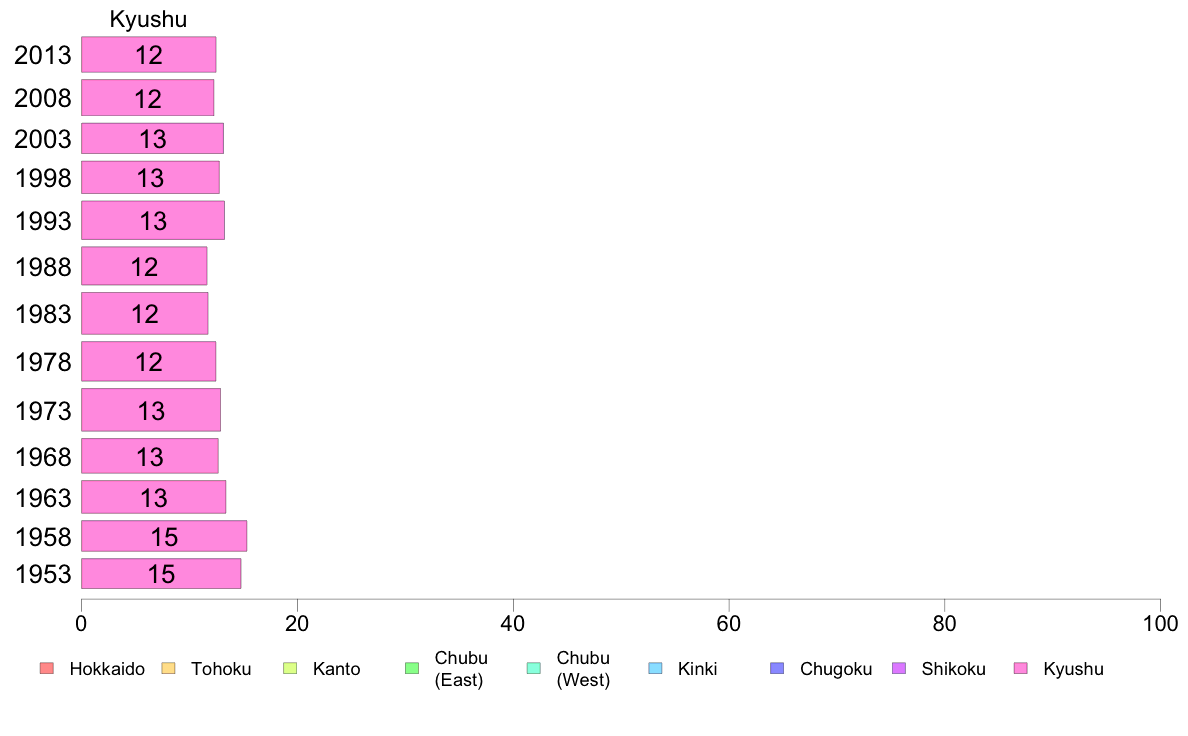Click the 1973 year axis label
Image resolution: width=1188 pixels, height=736 pixels.
pos(43,411)
